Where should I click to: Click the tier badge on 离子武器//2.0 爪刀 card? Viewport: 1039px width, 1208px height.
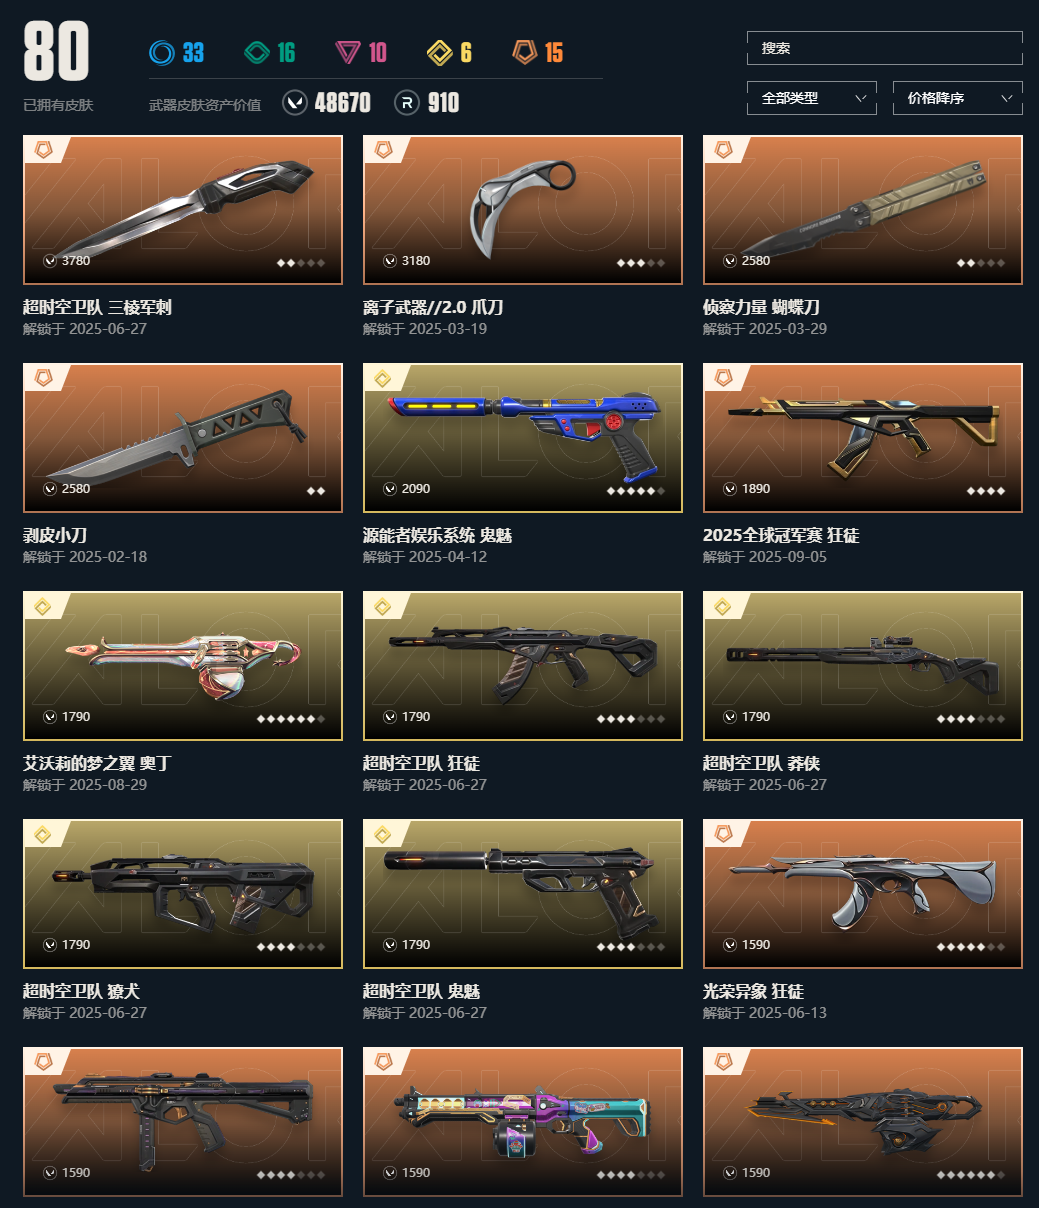[x=383, y=150]
